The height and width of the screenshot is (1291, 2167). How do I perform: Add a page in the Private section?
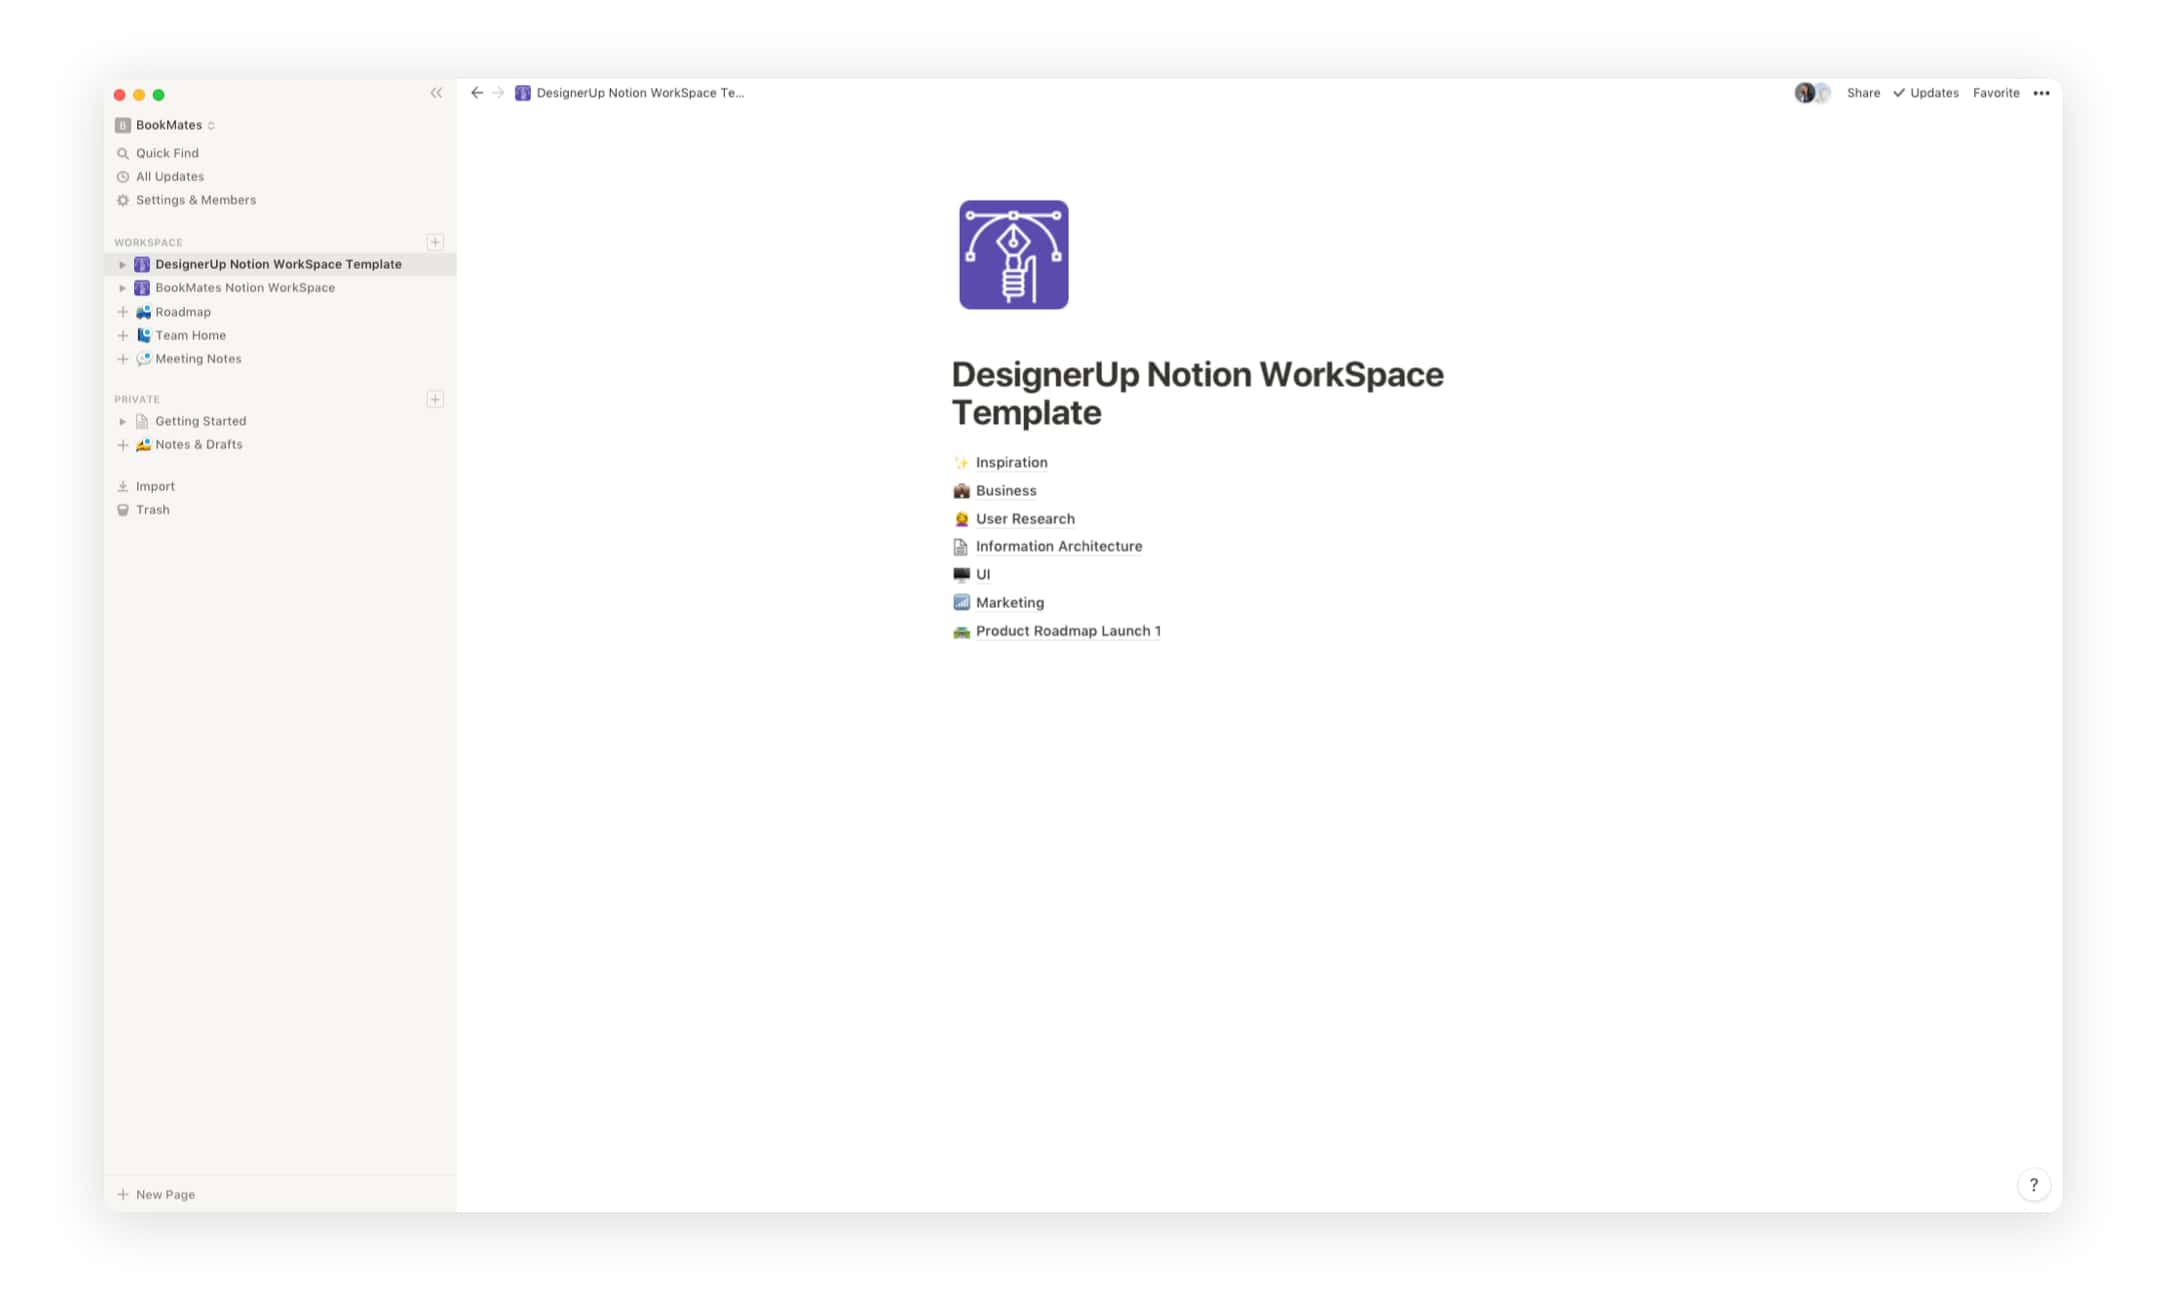click(435, 399)
